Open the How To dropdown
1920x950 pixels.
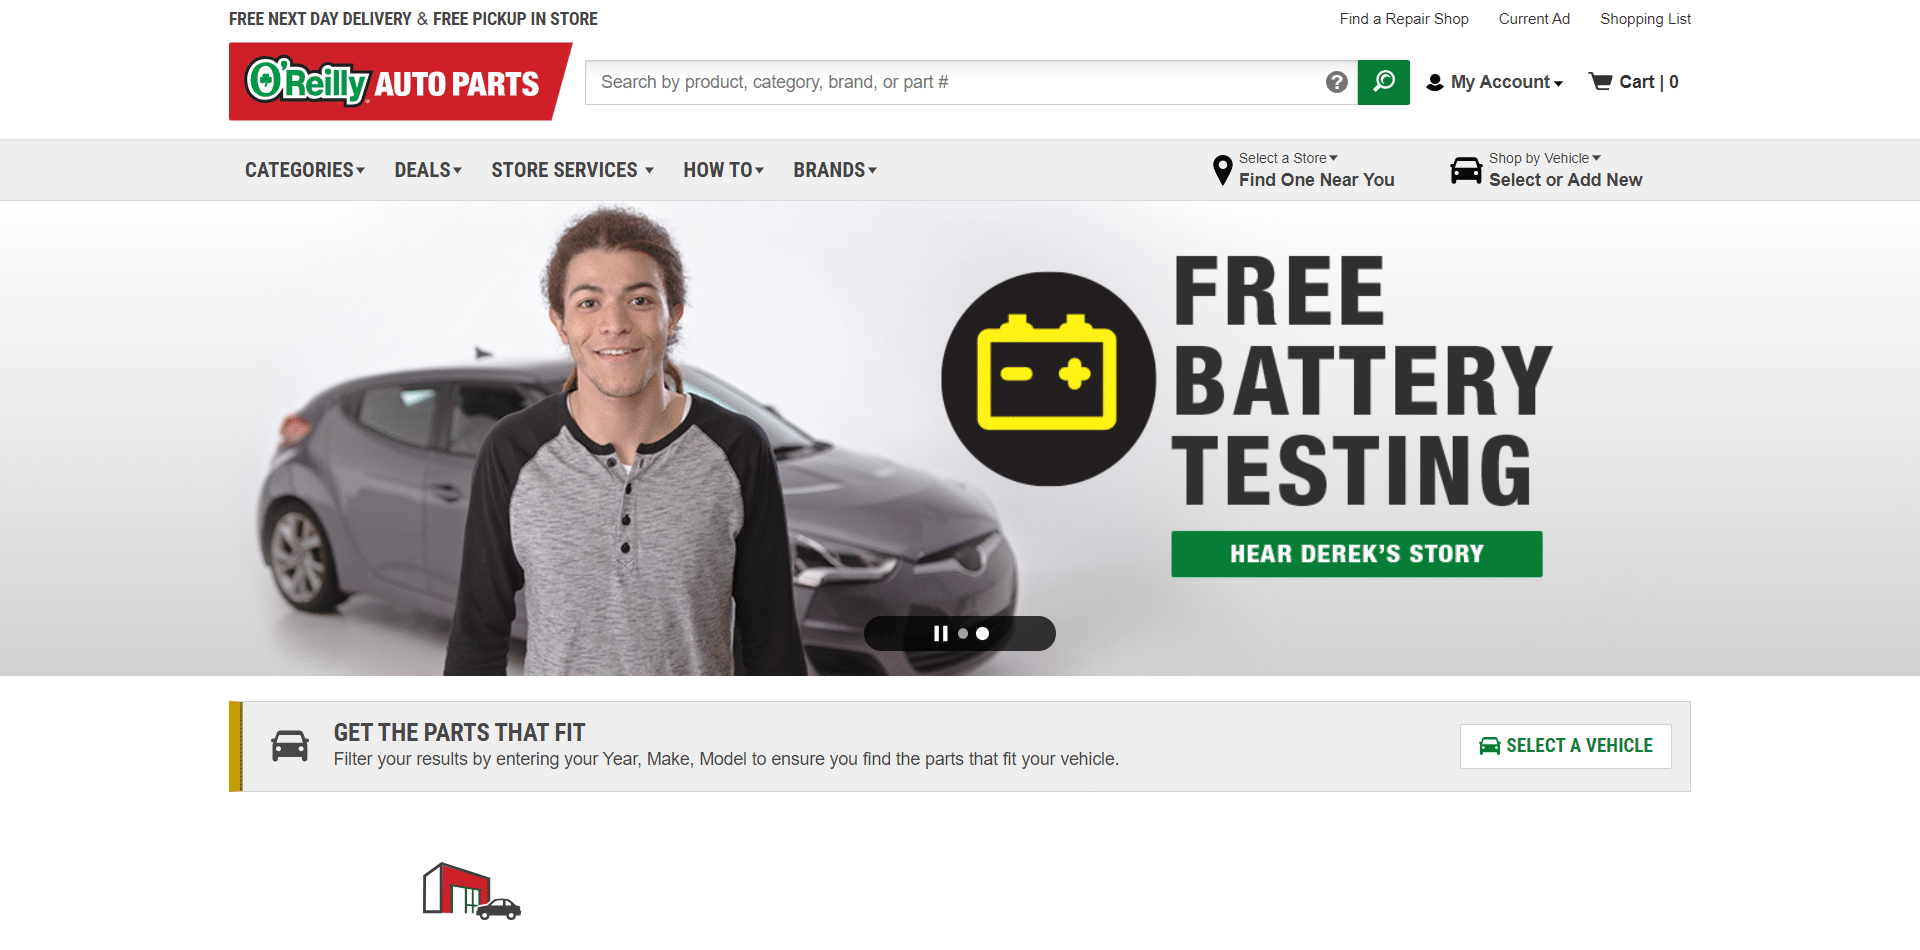click(723, 170)
